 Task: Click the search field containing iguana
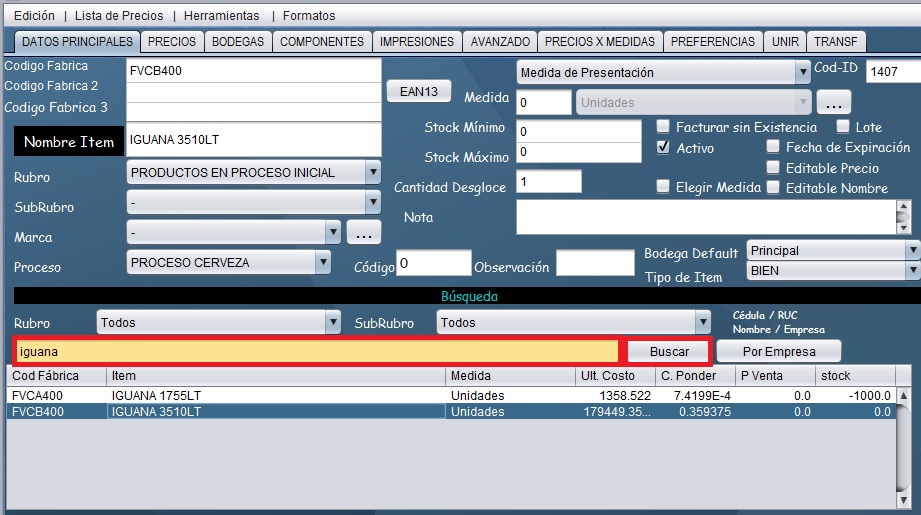(x=316, y=352)
